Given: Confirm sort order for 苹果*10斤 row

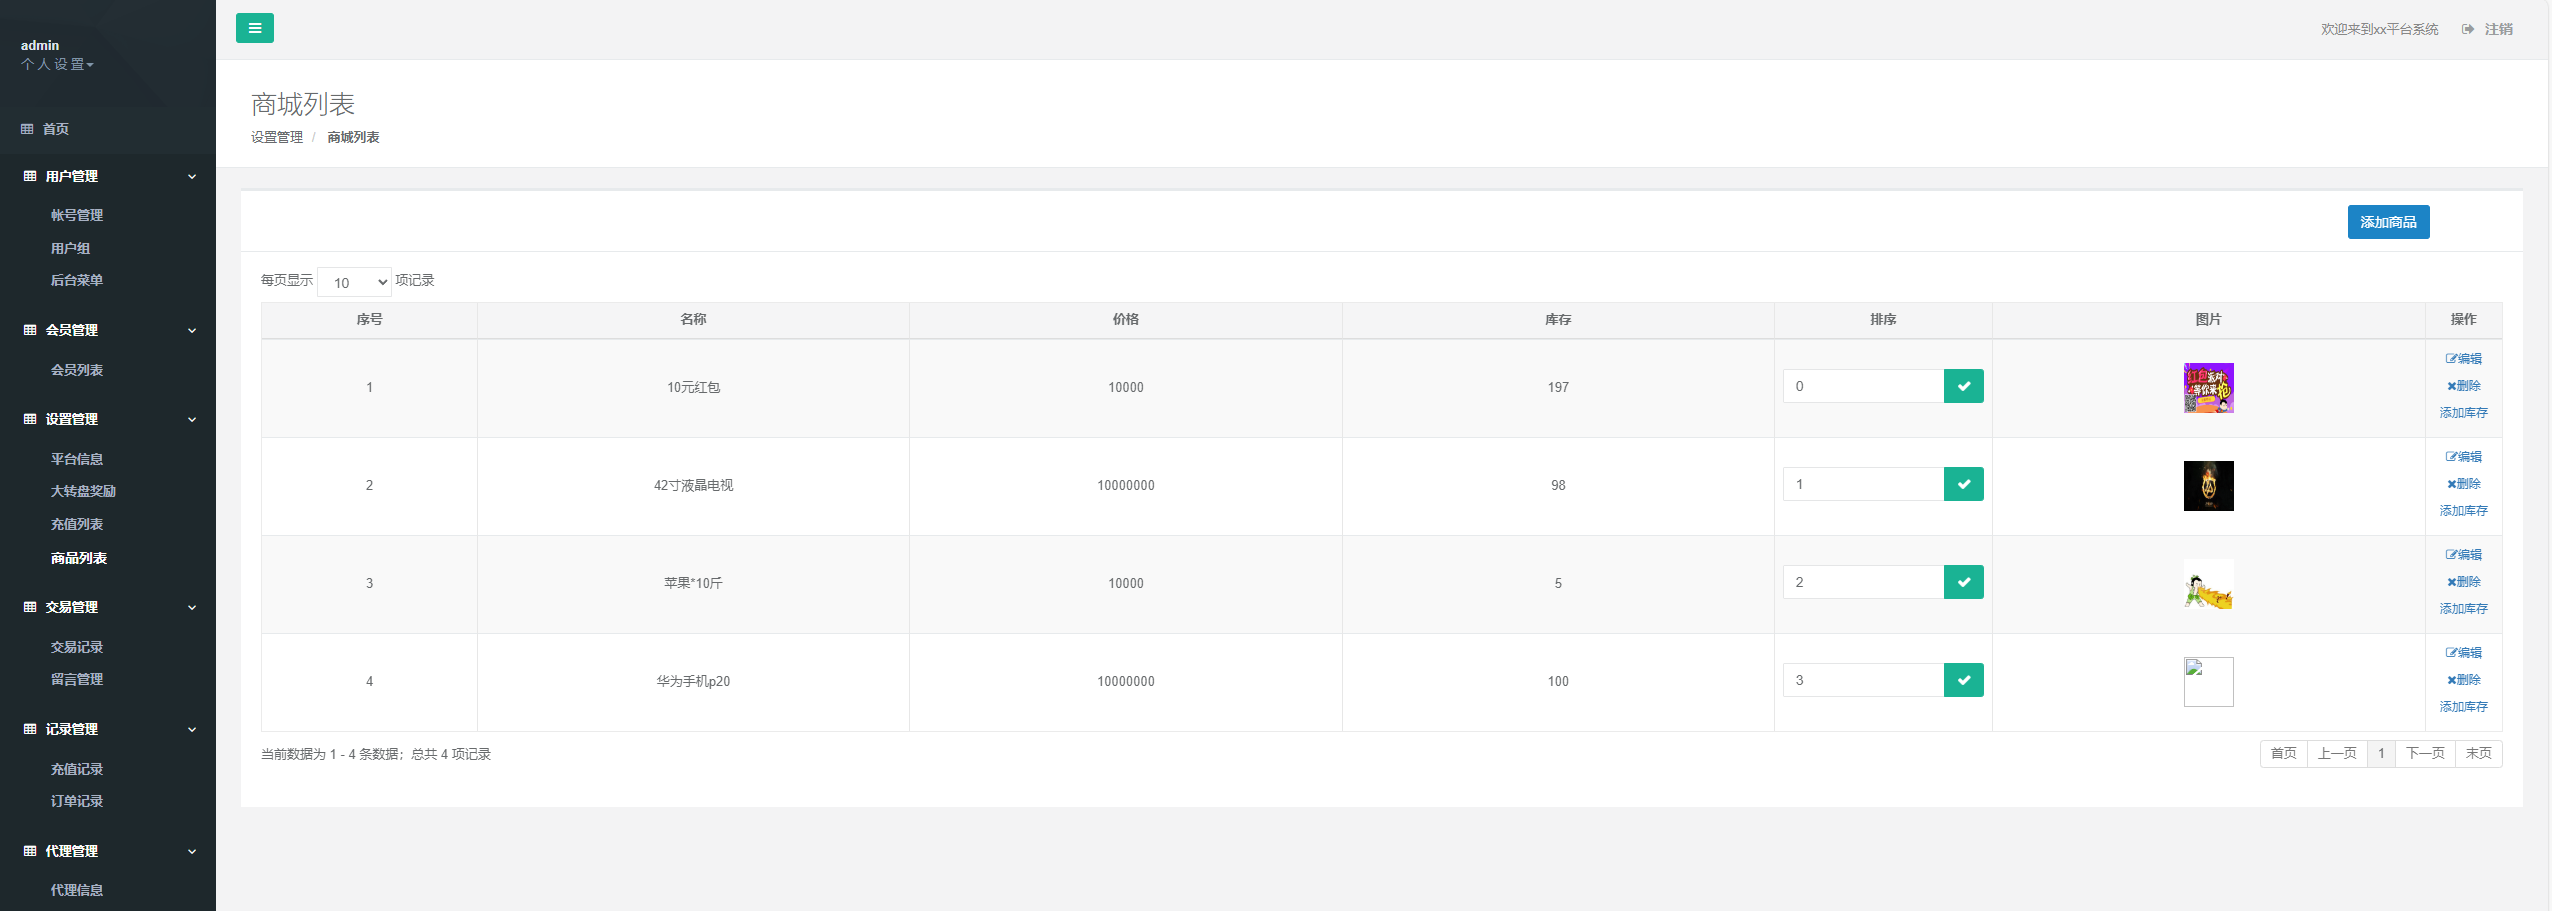Looking at the screenshot, I should click(1963, 582).
